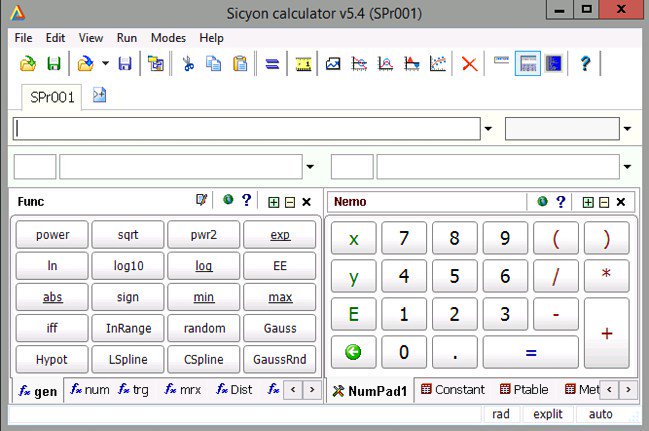Open the File menu

(x=23, y=38)
